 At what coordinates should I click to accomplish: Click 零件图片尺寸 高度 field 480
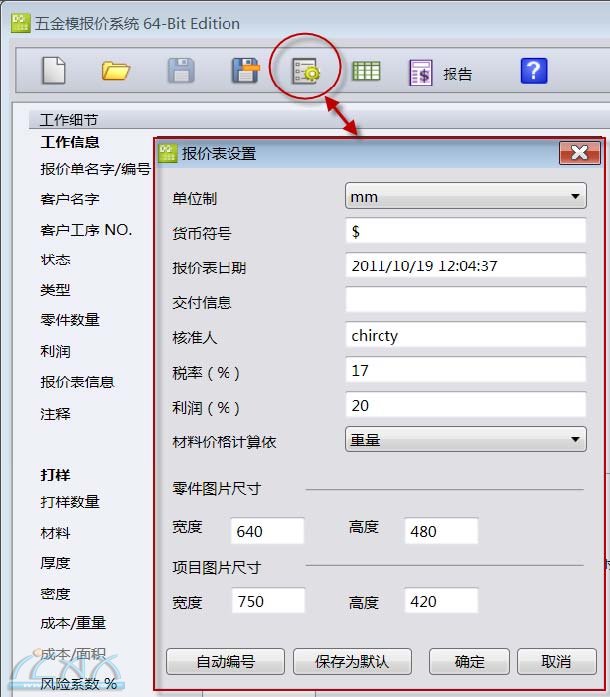click(441, 531)
